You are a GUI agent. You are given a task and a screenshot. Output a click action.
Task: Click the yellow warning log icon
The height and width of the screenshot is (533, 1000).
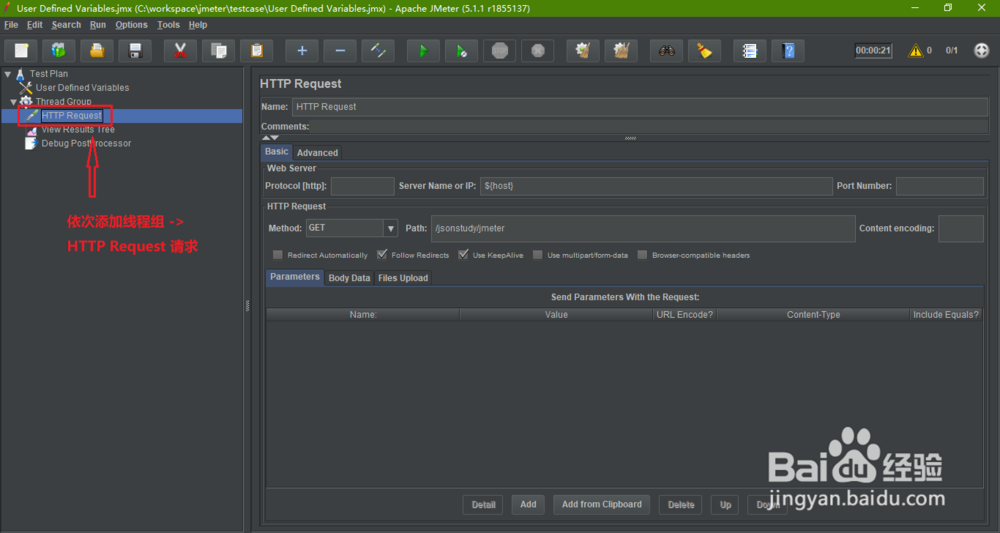[x=916, y=50]
